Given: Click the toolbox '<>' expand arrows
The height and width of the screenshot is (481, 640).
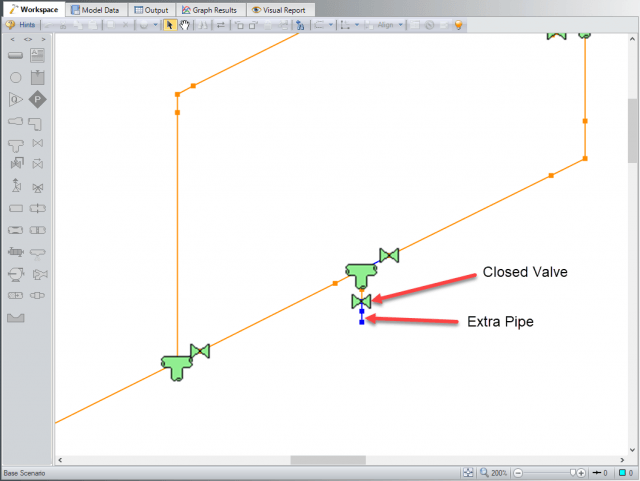Looking at the screenshot, I should 28,40.
